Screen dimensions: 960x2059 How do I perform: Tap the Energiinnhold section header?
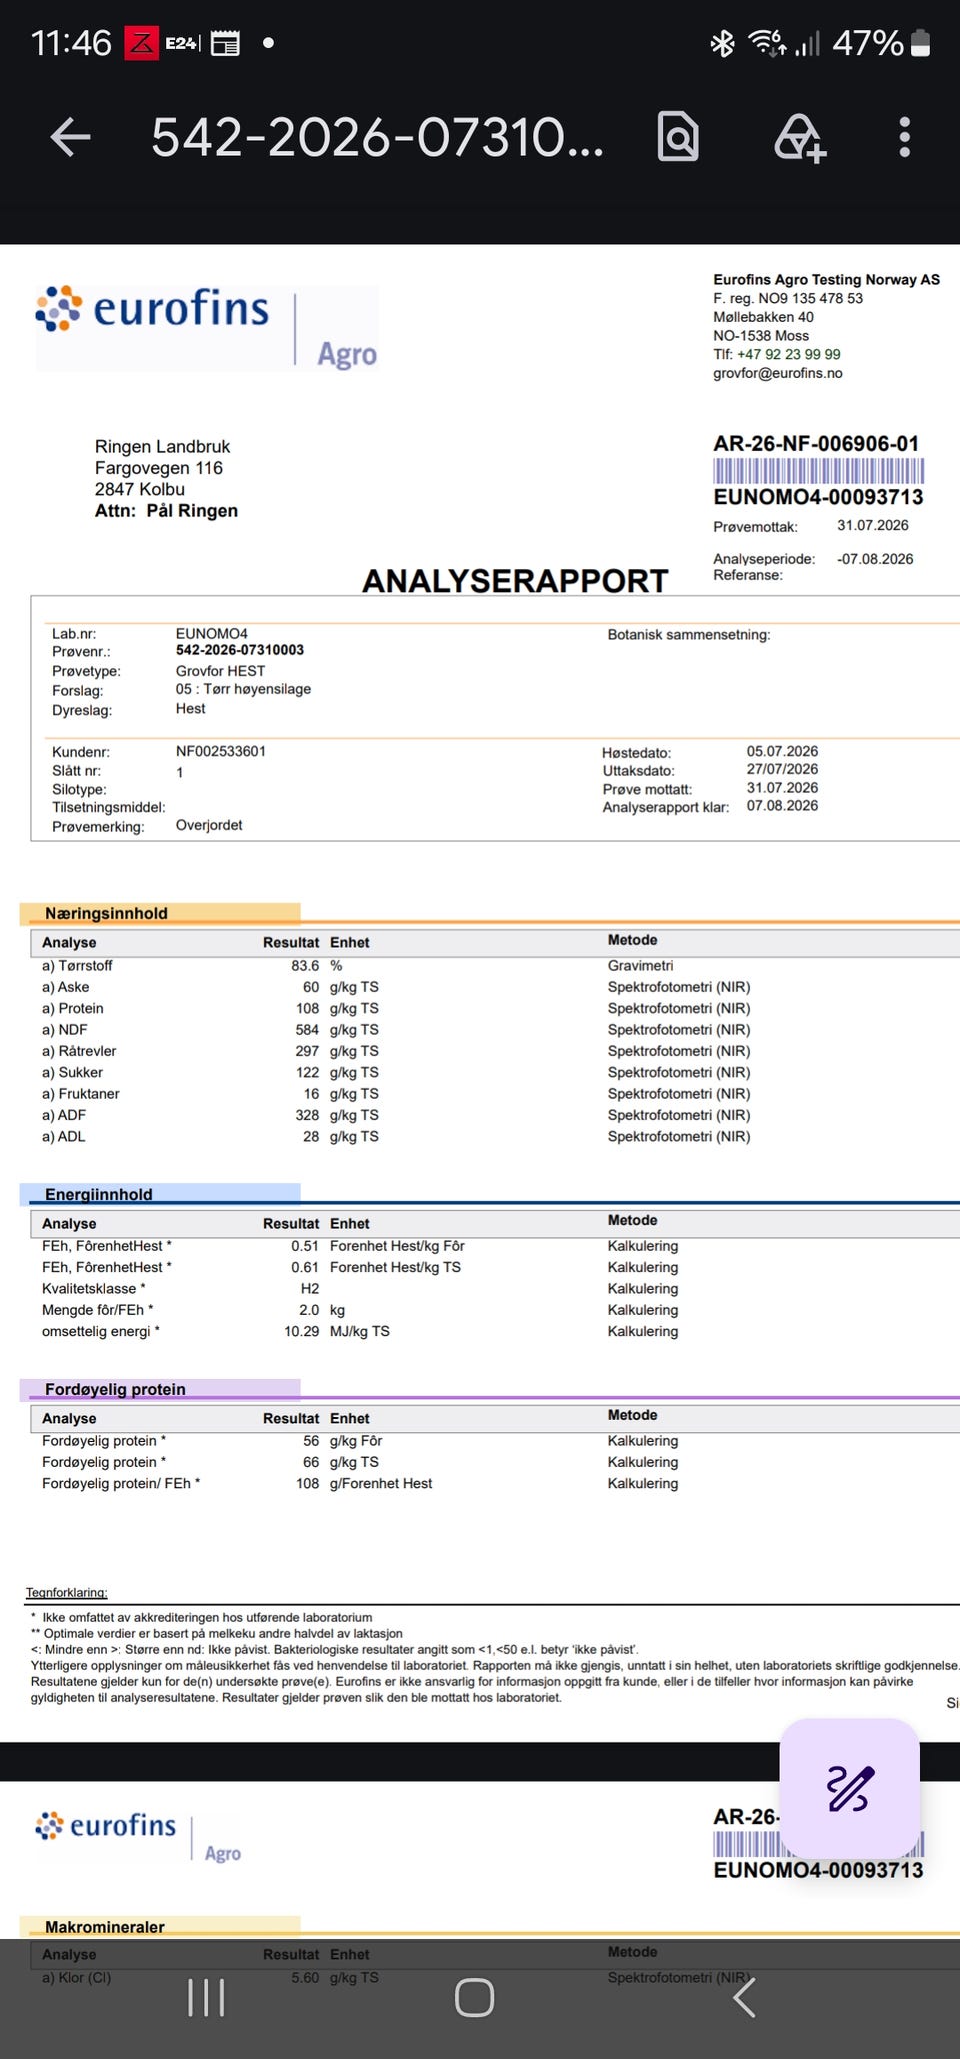pyautogui.click(x=99, y=1194)
